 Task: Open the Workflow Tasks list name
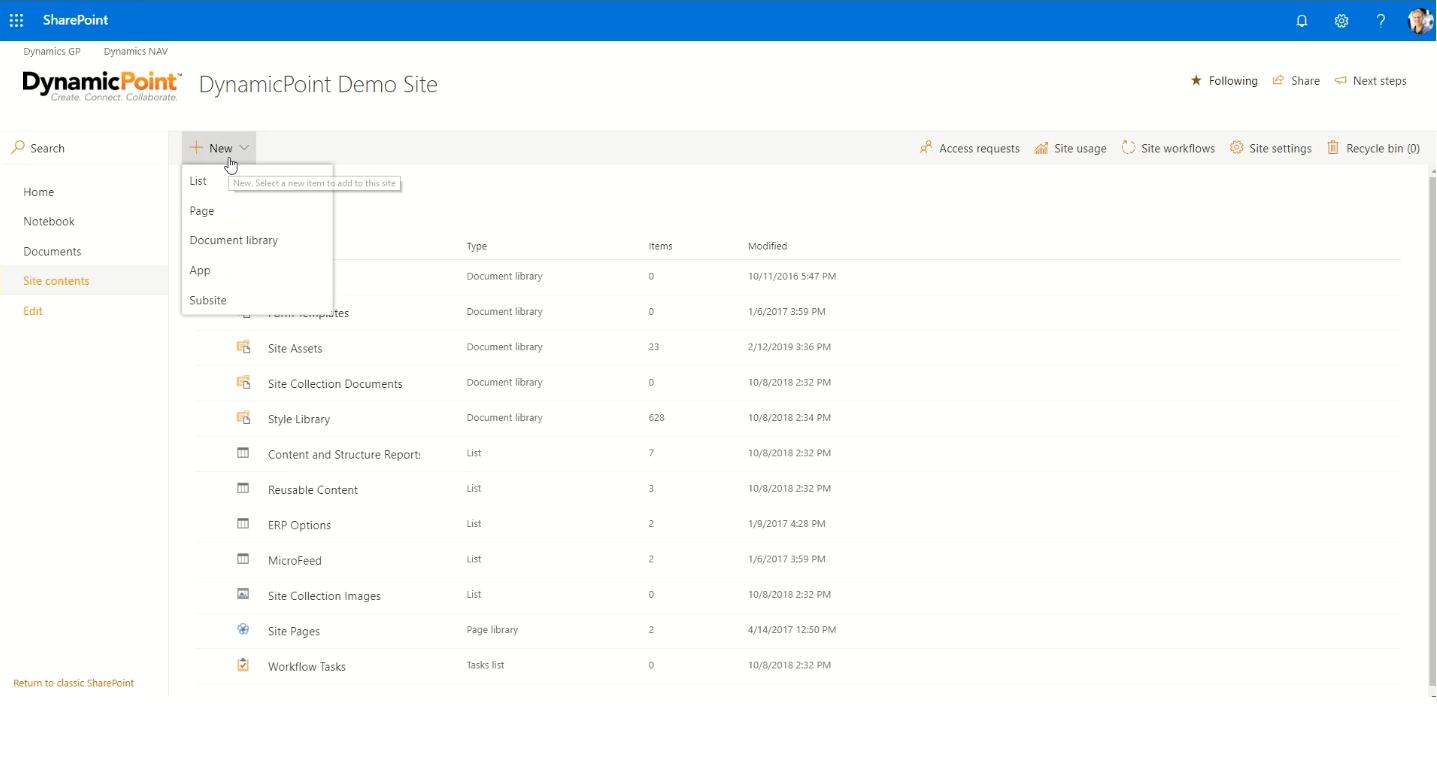pos(307,667)
